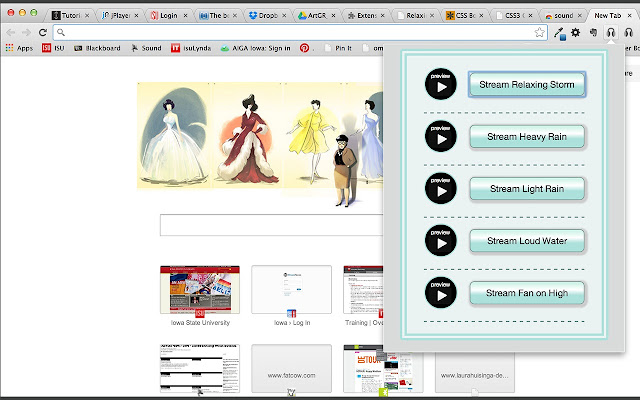Open the Pin It bookmark

pos(338,48)
